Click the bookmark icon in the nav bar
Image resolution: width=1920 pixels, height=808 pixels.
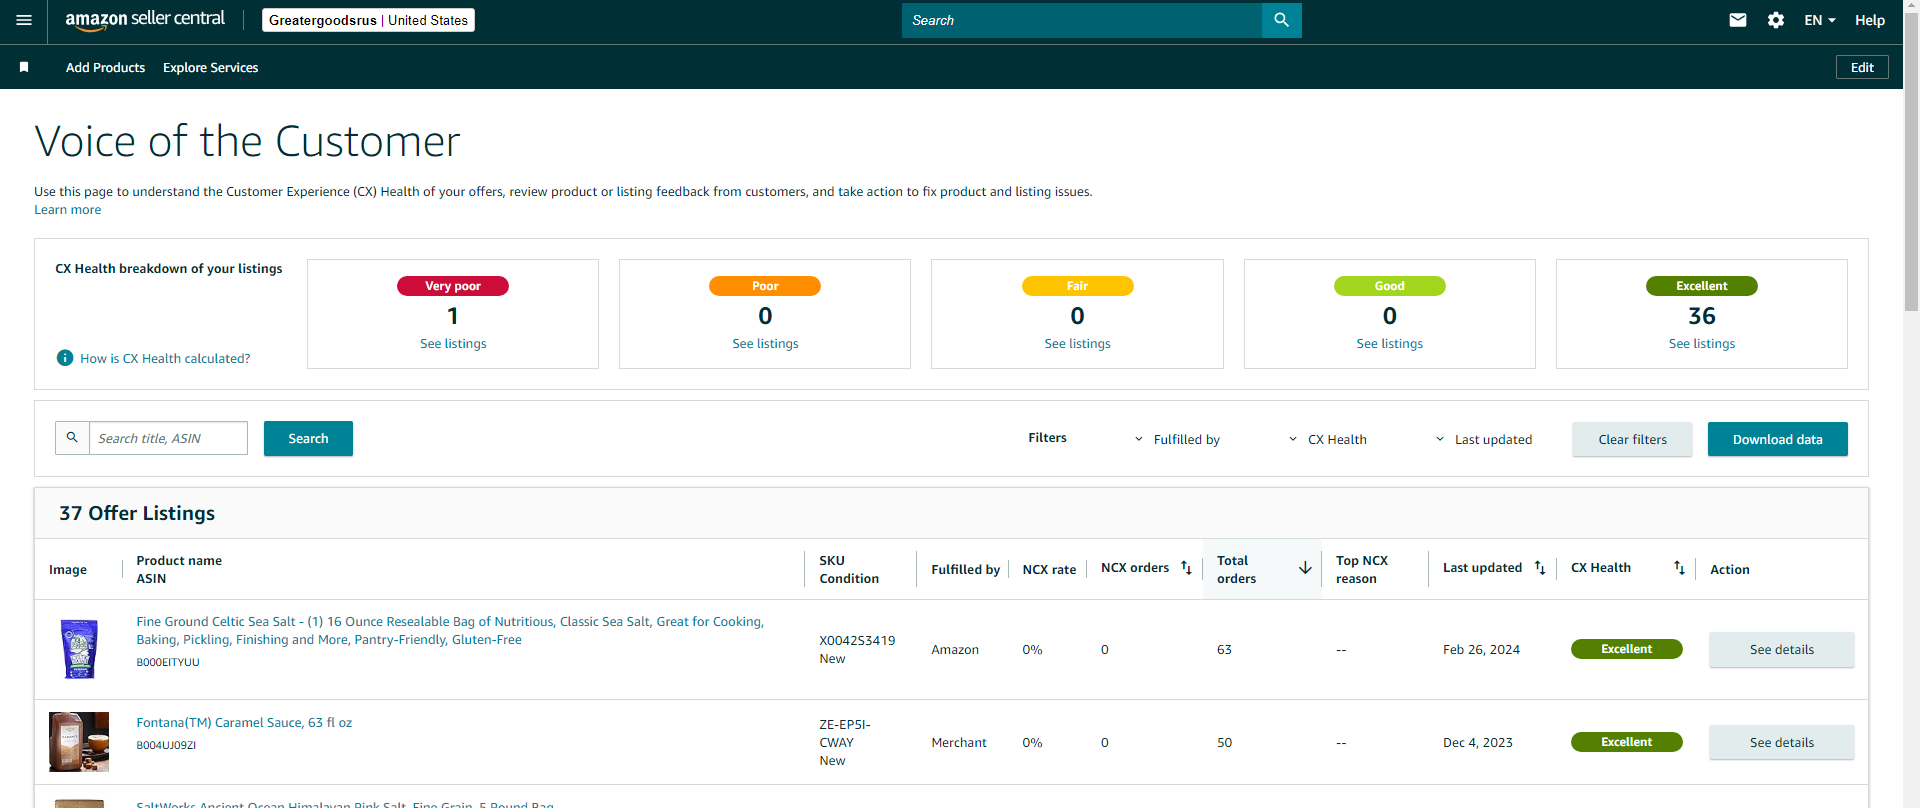coord(24,67)
